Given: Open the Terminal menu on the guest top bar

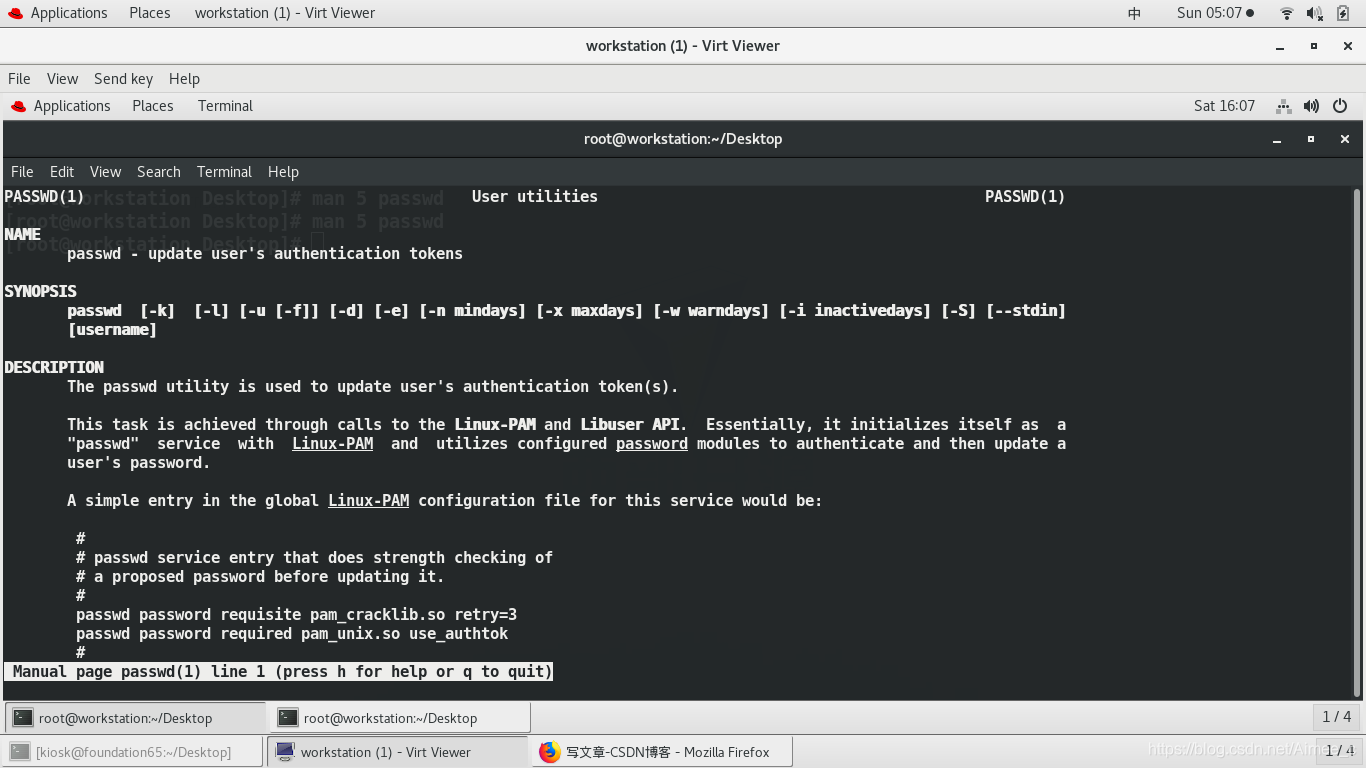Looking at the screenshot, I should tap(224, 106).
